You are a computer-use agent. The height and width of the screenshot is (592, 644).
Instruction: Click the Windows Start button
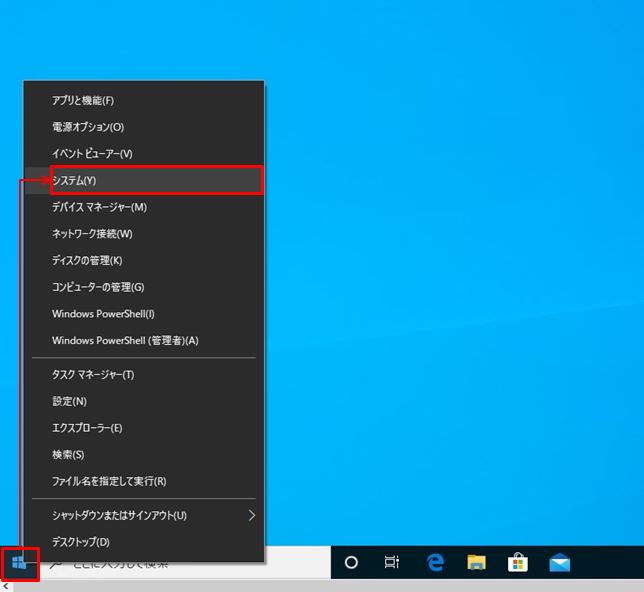point(19,562)
